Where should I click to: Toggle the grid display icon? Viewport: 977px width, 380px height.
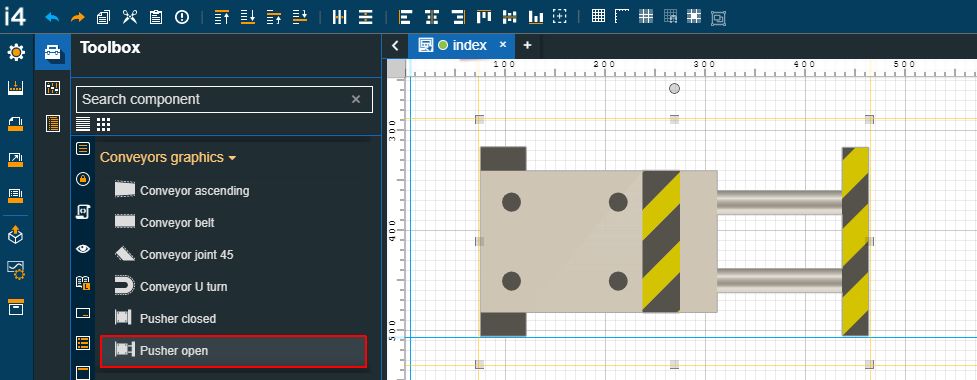598,16
